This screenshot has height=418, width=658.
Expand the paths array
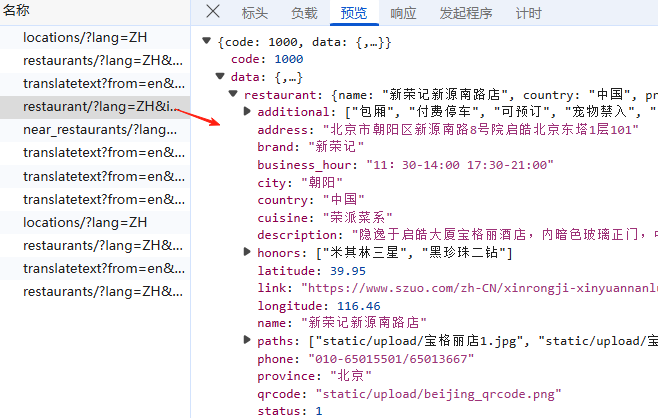coord(247,340)
